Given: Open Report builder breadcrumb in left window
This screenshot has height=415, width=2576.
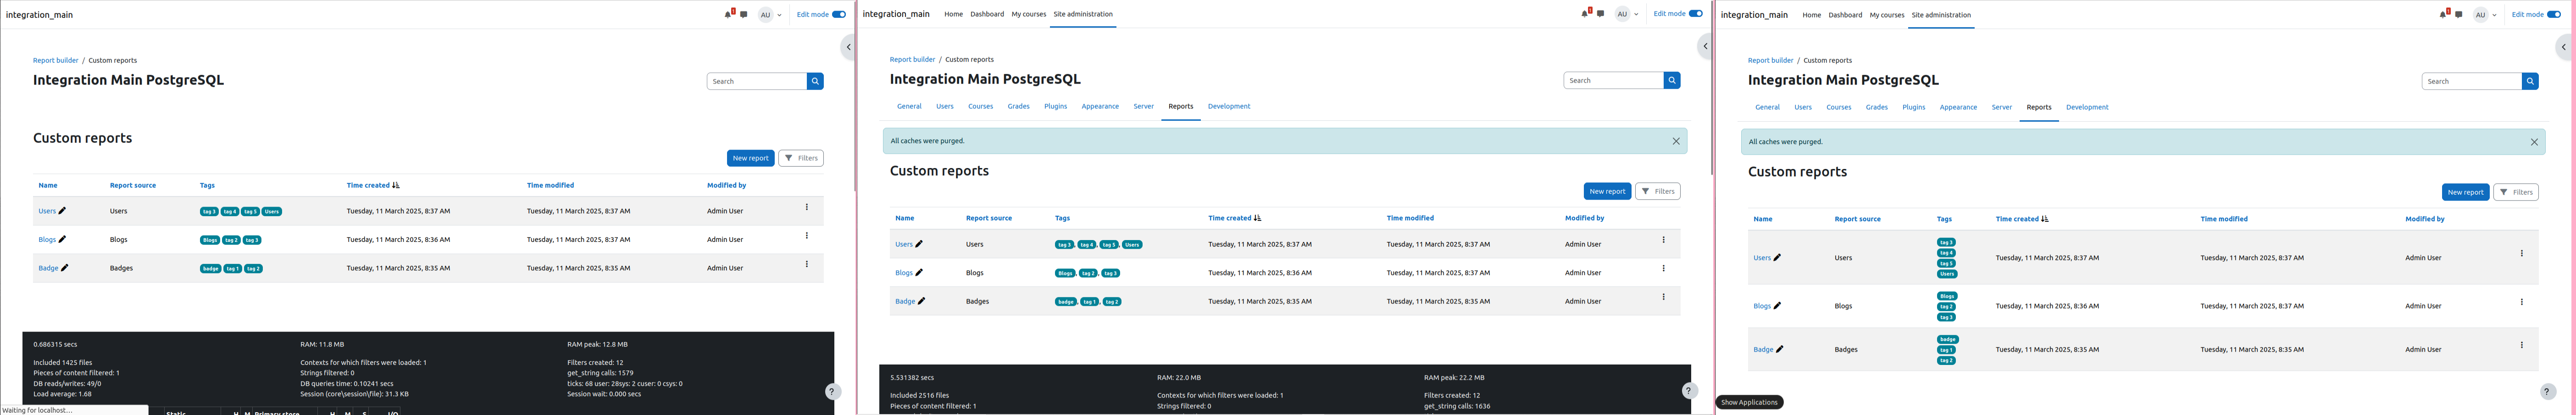Looking at the screenshot, I should click(x=56, y=60).
